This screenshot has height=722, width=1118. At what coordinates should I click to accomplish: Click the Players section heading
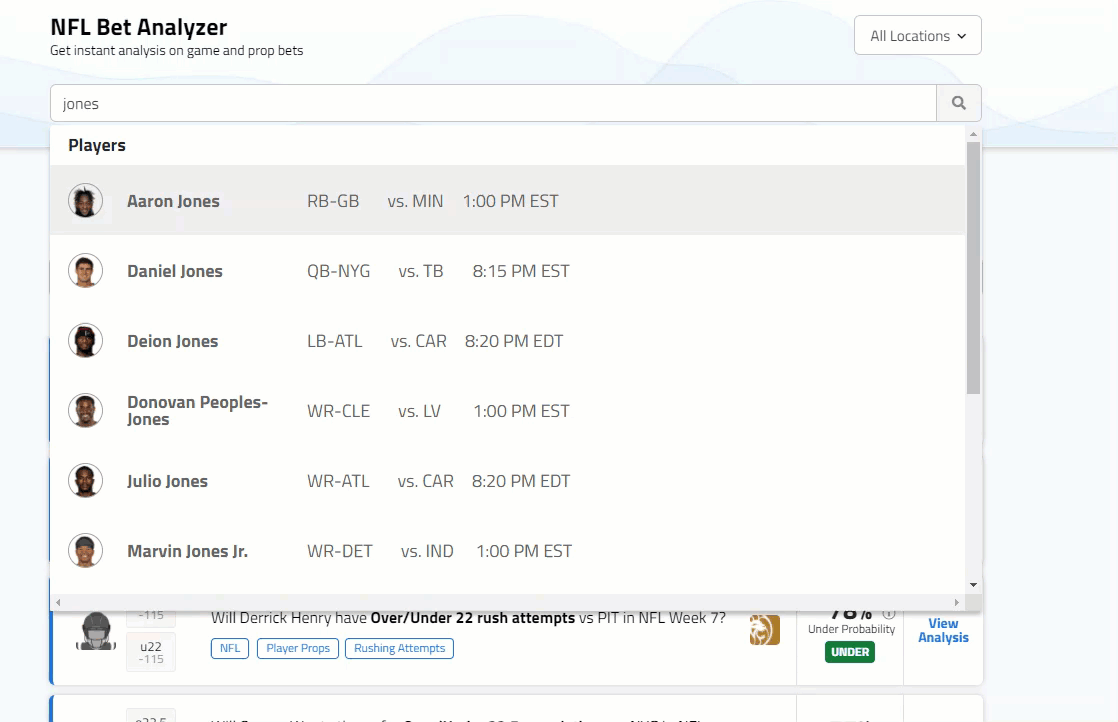pos(97,145)
